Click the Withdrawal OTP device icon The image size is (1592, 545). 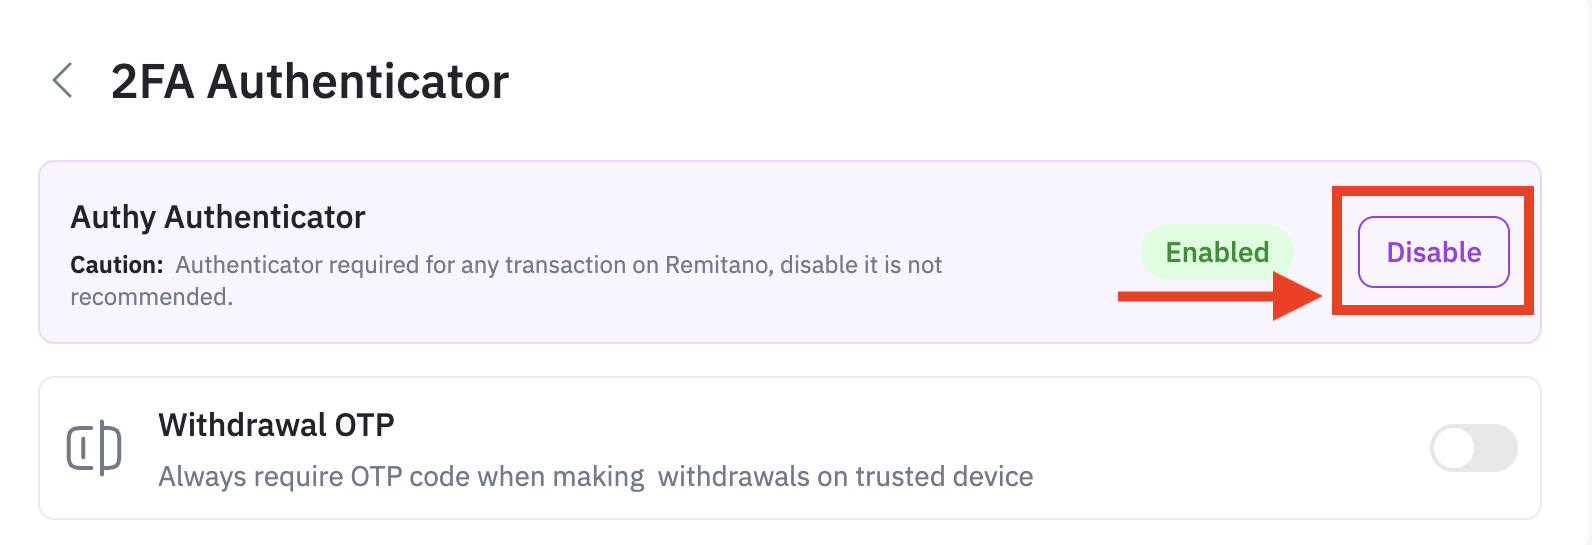[x=94, y=447]
